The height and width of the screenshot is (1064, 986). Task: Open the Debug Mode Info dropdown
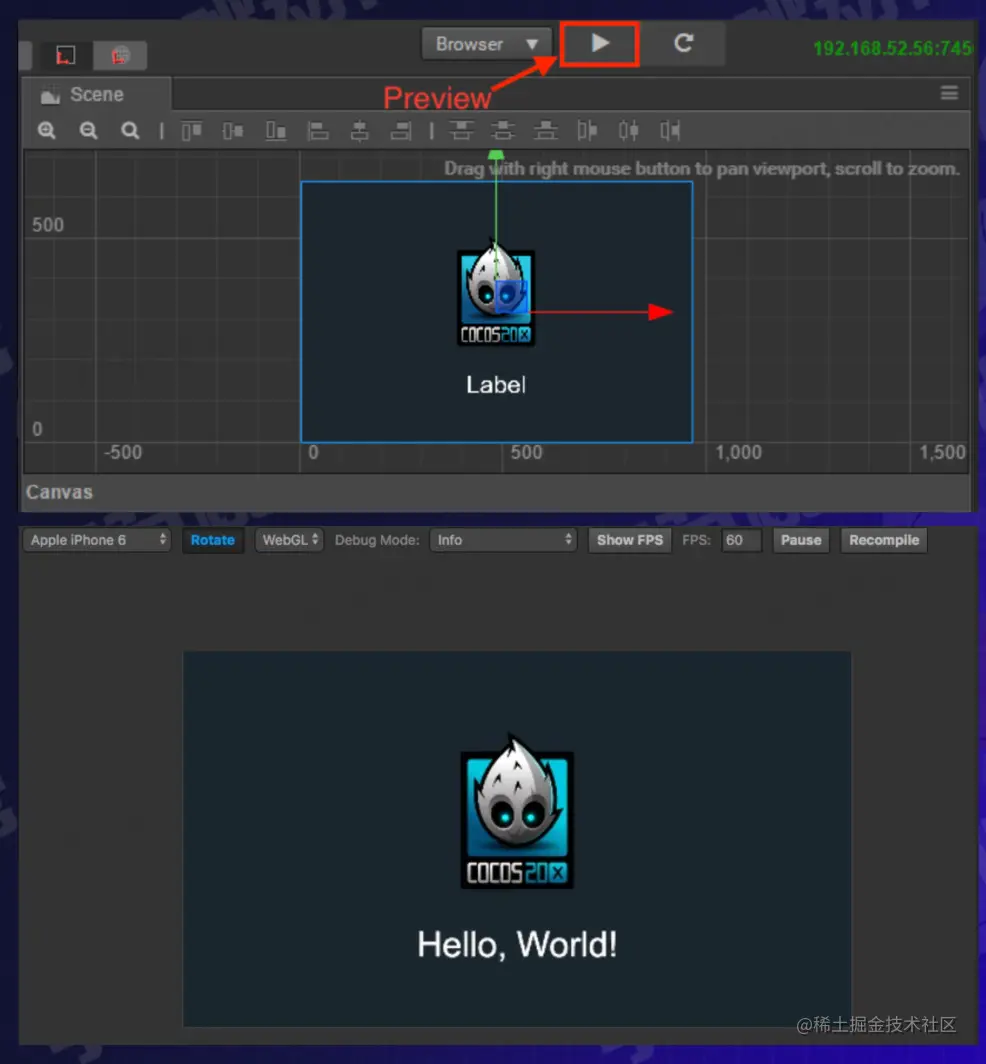click(504, 540)
